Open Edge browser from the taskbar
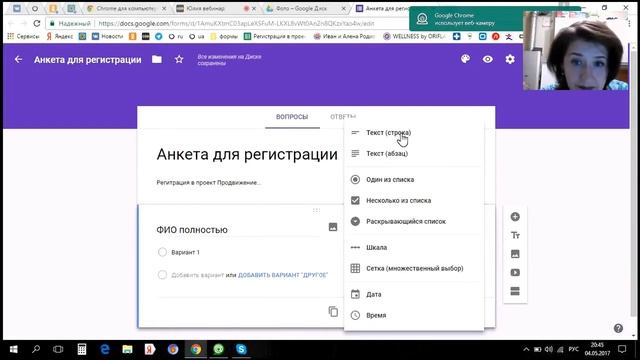The image size is (640, 360). click(x=105, y=349)
